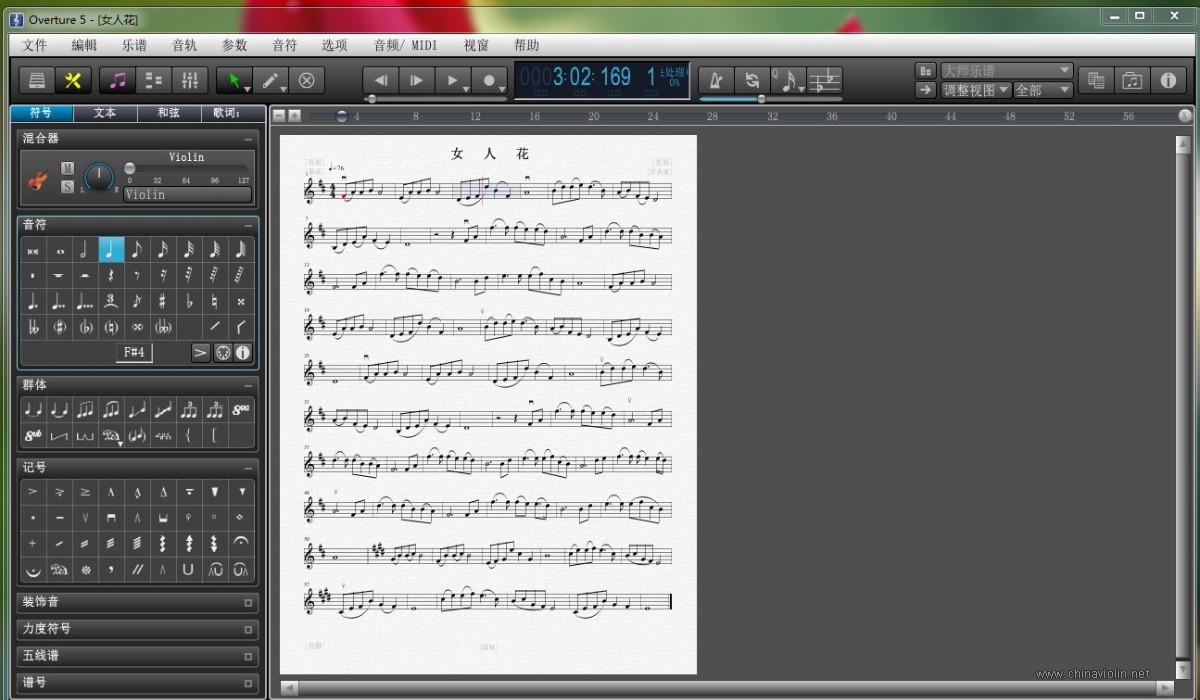Show the purple notes score view
1200x700 pixels.
click(x=118, y=81)
